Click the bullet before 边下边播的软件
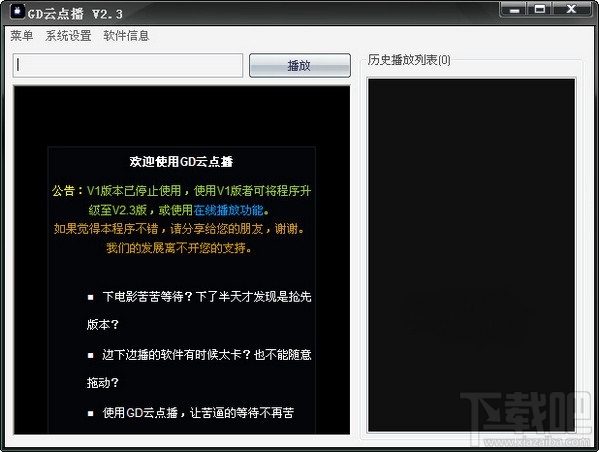This screenshot has width=599, height=452. (x=91, y=355)
